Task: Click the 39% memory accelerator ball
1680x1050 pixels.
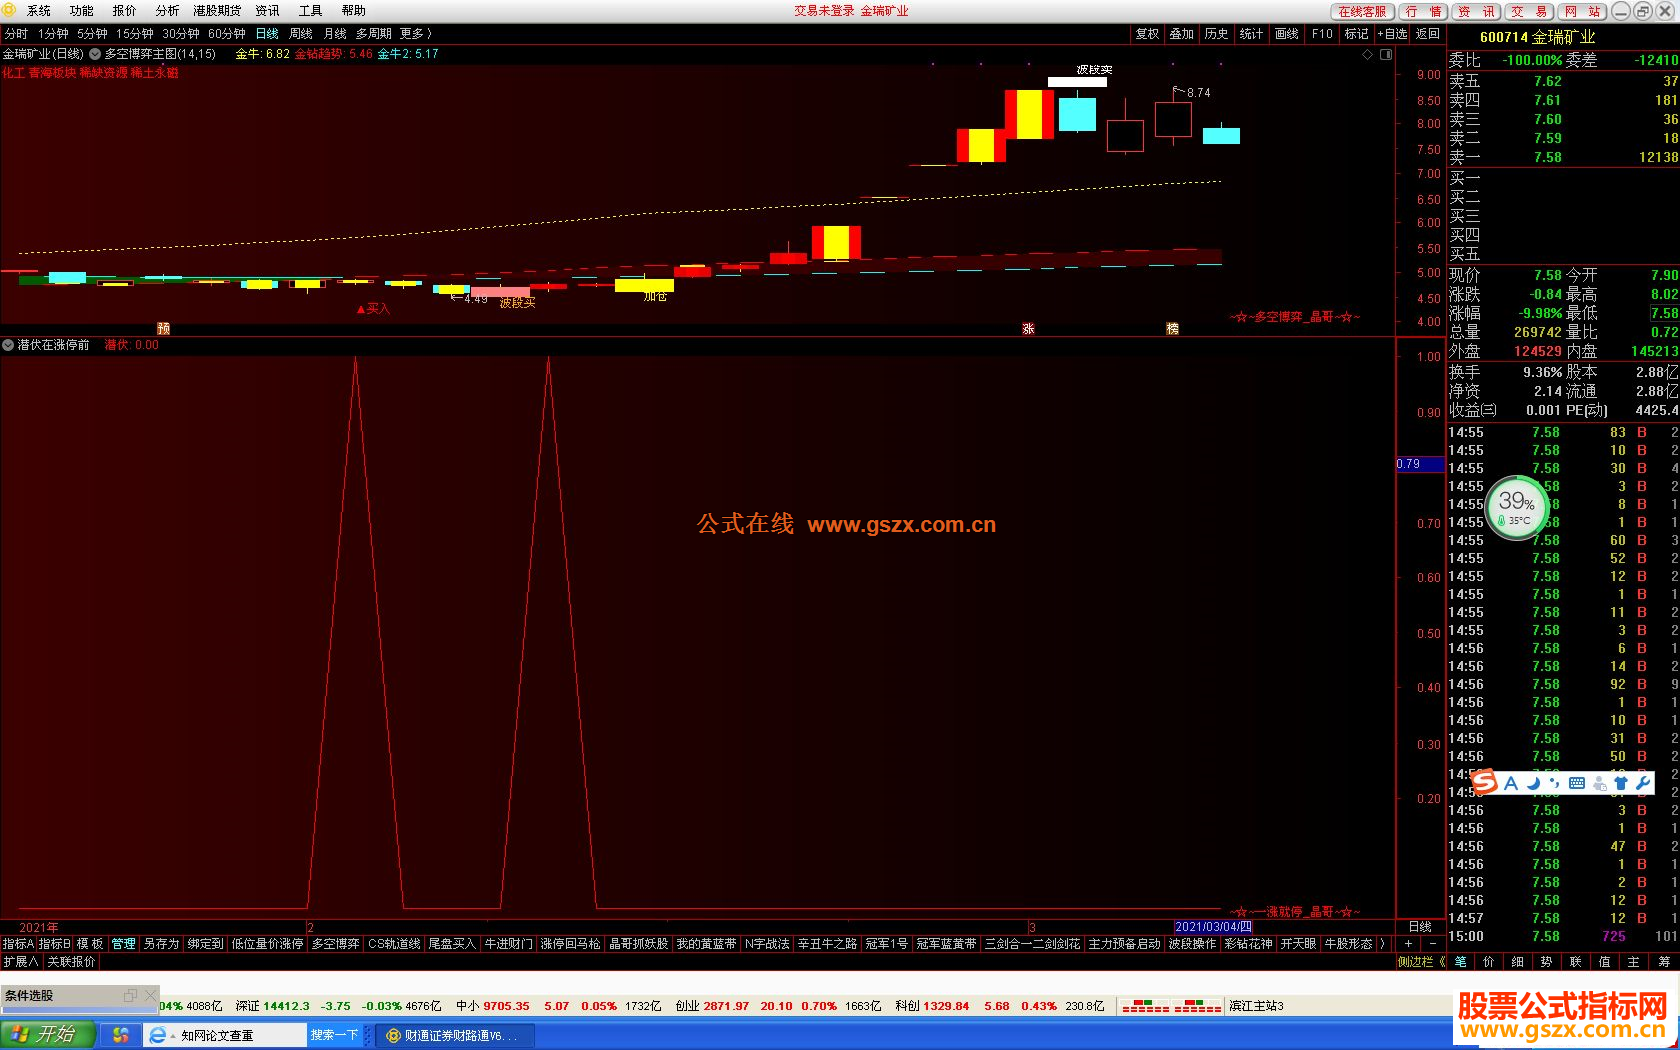Action: (1517, 507)
